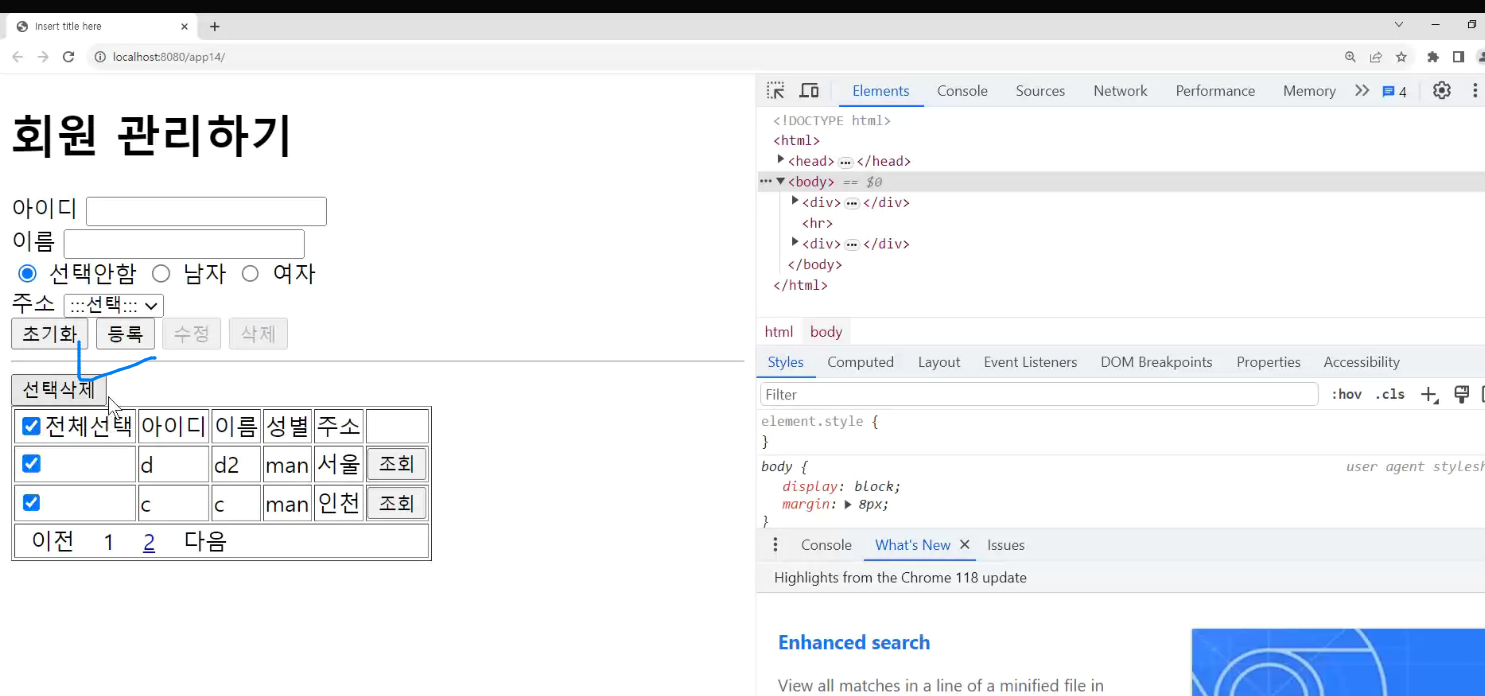1485x696 pixels.
Task: Open DevTools customize kebab menu
Action: click(x=1475, y=91)
